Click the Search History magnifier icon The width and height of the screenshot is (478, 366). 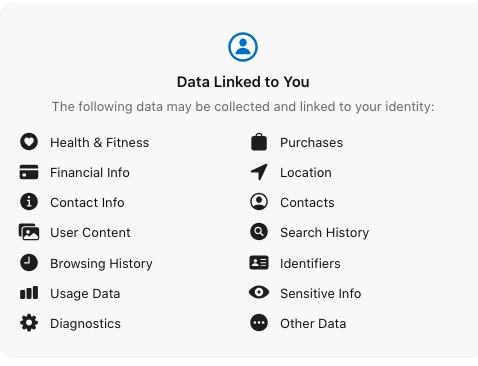pyautogui.click(x=259, y=232)
